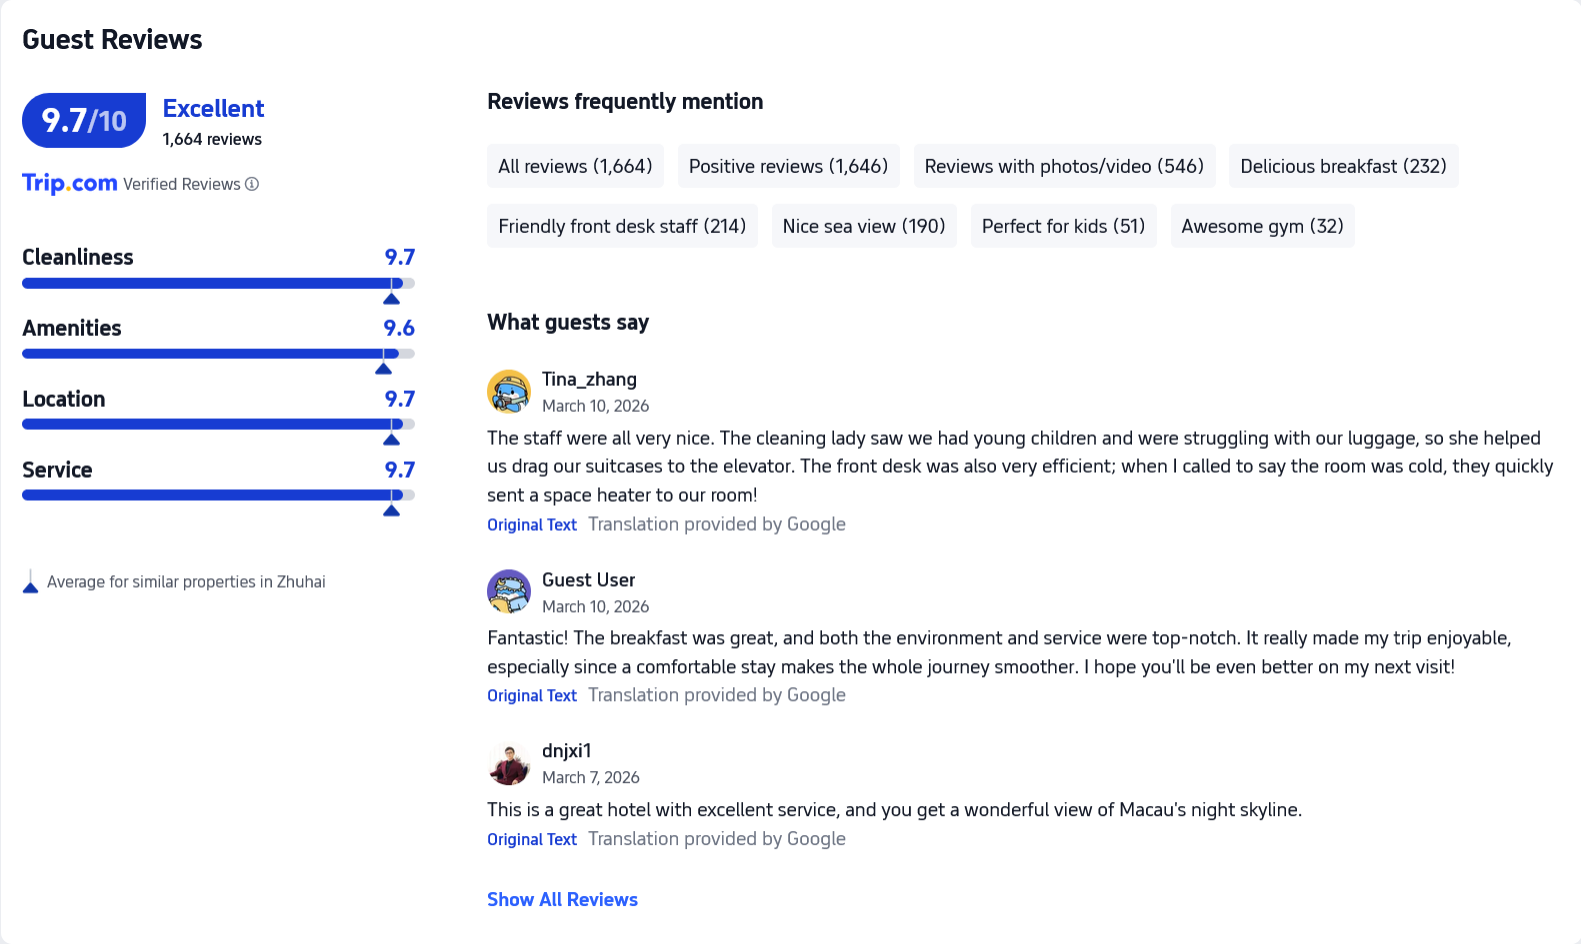Image resolution: width=1581 pixels, height=944 pixels.
Task: Select the Delicious breakfast (232) tag
Action: pyautogui.click(x=1343, y=166)
